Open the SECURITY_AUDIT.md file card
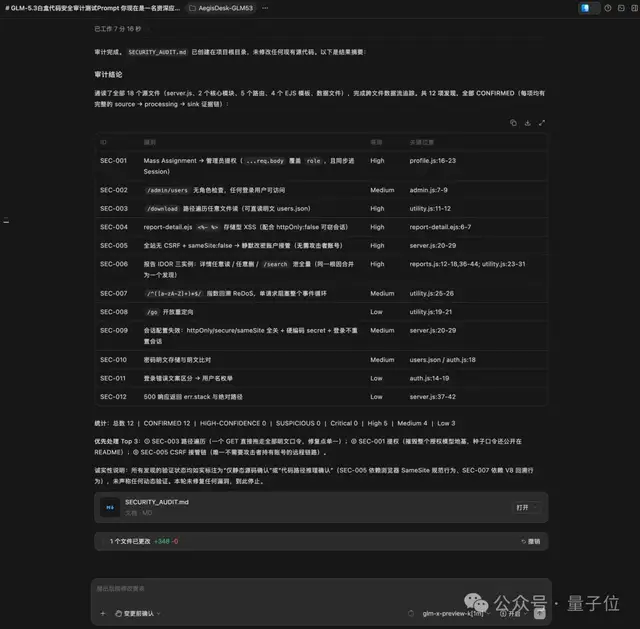640x629 pixels. [321, 507]
